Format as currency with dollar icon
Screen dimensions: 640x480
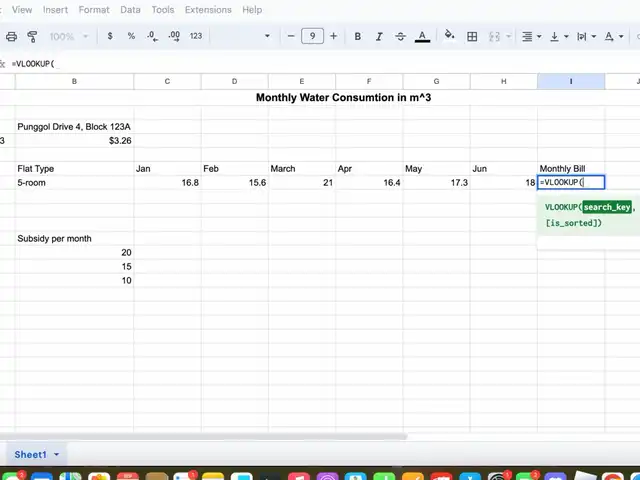[x=110, y=36]
